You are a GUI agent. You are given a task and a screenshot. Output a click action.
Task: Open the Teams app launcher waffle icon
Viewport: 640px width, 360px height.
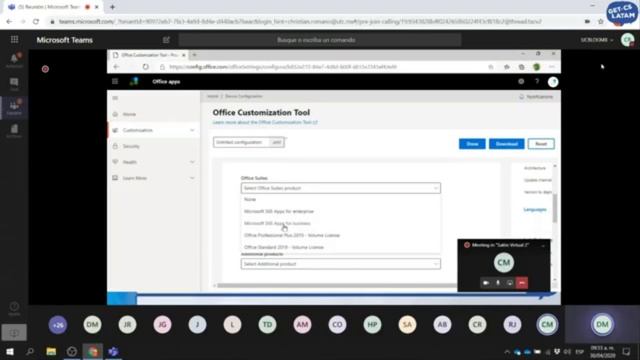click(14, 40)
